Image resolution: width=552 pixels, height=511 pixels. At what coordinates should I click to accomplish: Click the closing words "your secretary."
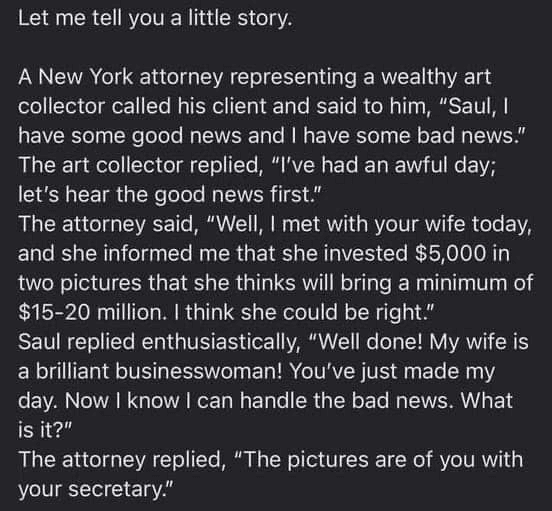click(96, 490)
